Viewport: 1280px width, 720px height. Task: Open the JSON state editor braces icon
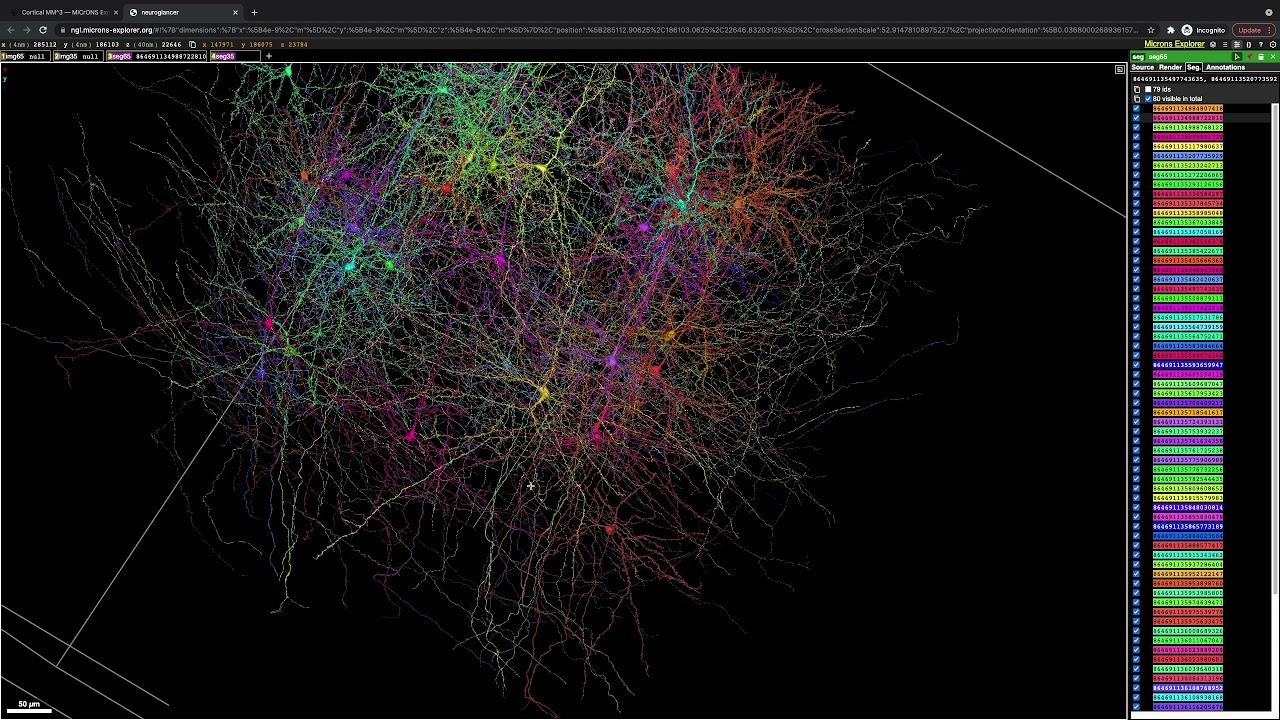[x=1249, y=45]
